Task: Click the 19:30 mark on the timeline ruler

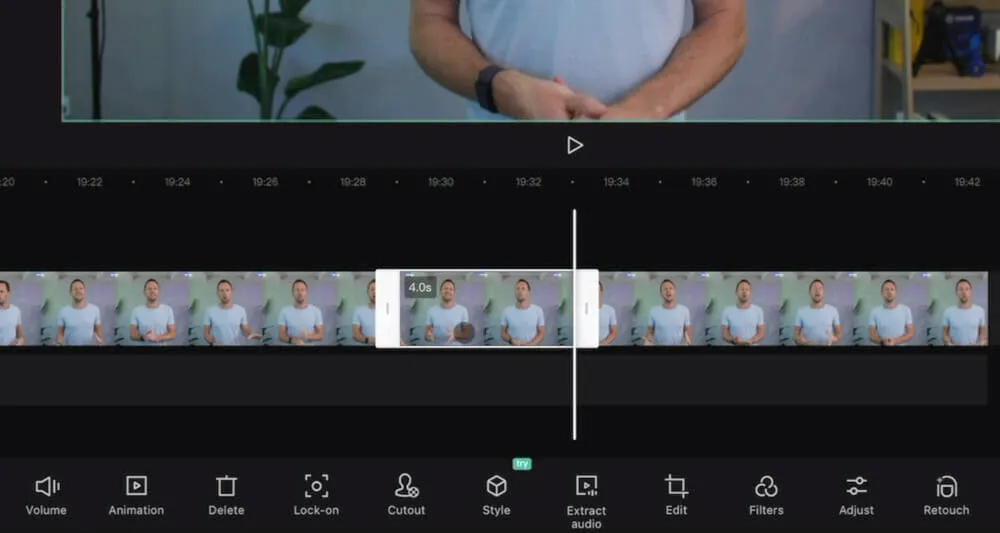Action: tap(441, 182)
